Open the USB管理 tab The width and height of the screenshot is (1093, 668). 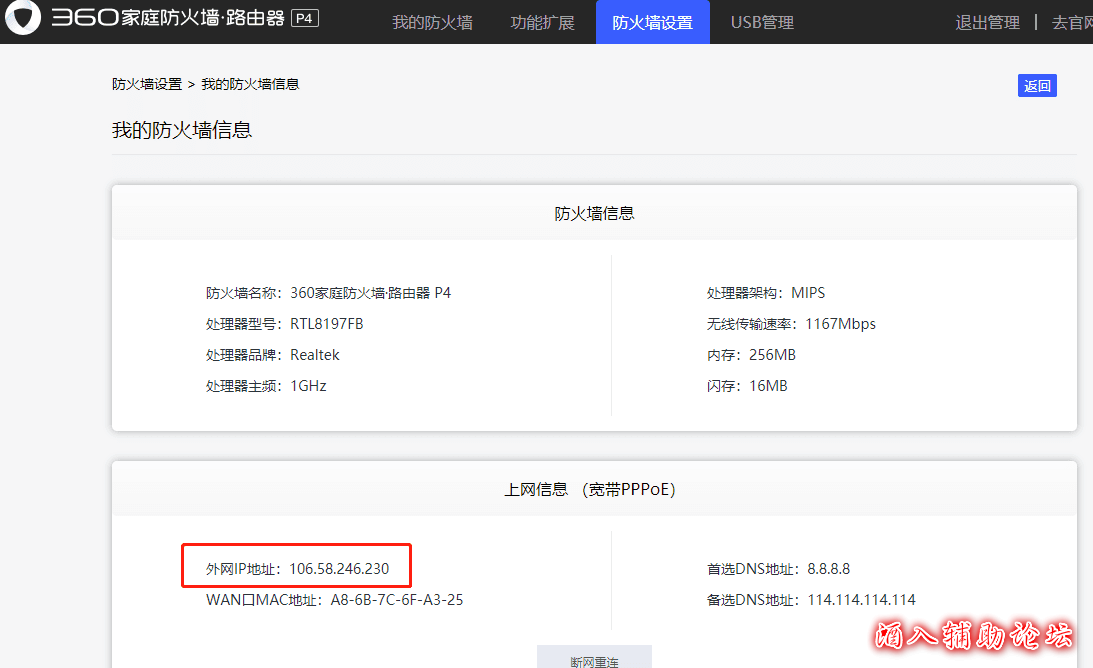coord(762,22)
